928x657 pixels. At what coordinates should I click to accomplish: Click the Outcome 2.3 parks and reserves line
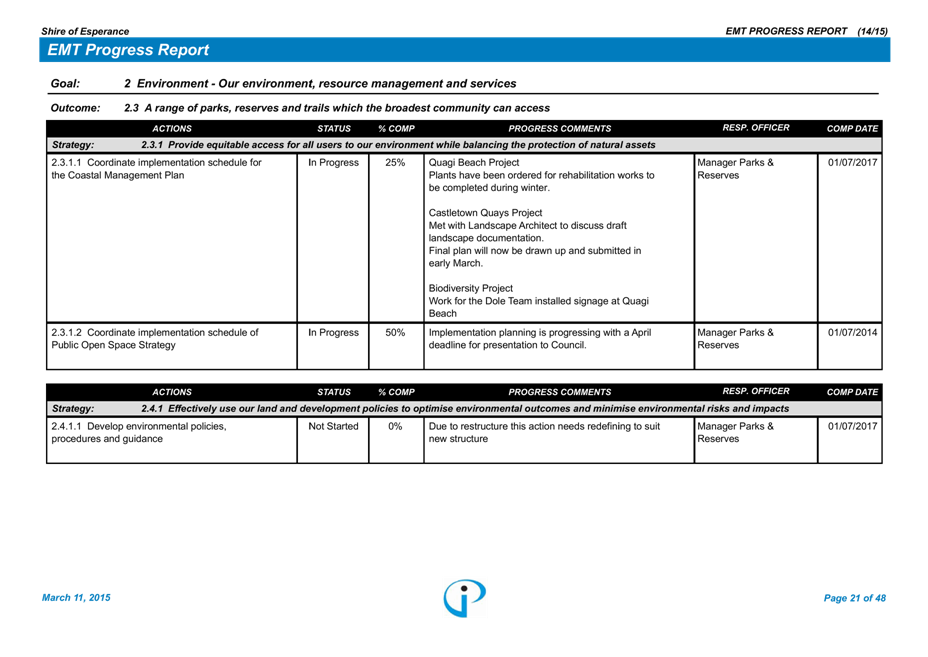coord(336,108)
